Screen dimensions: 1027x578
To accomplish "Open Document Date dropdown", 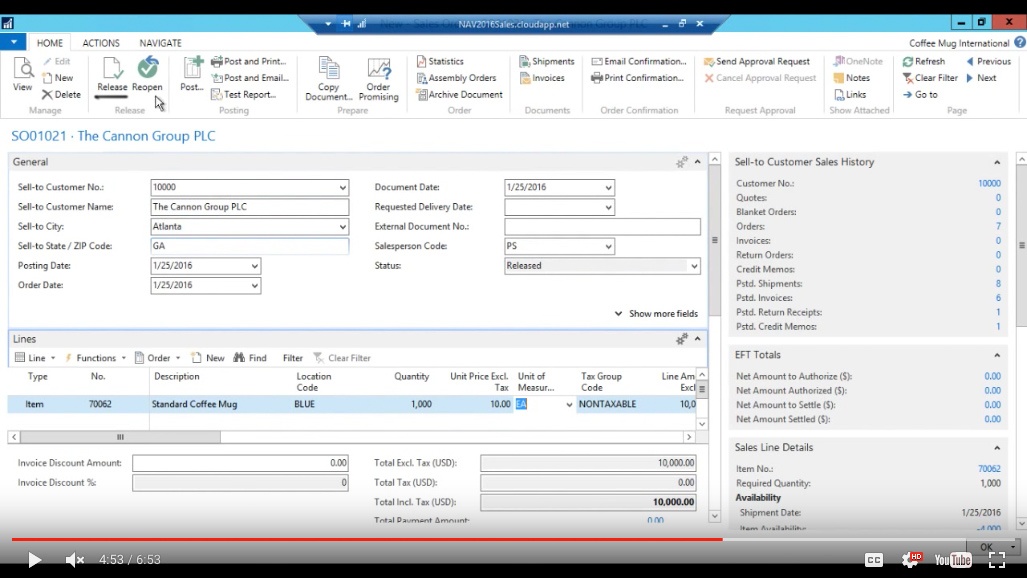I will pos(608,187).
